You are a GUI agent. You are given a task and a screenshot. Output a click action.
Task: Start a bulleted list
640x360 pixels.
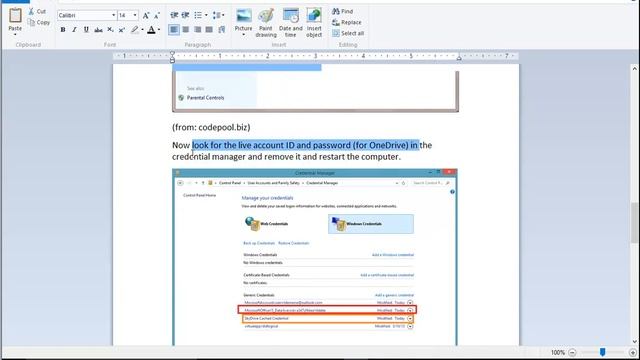click(198, 15)
